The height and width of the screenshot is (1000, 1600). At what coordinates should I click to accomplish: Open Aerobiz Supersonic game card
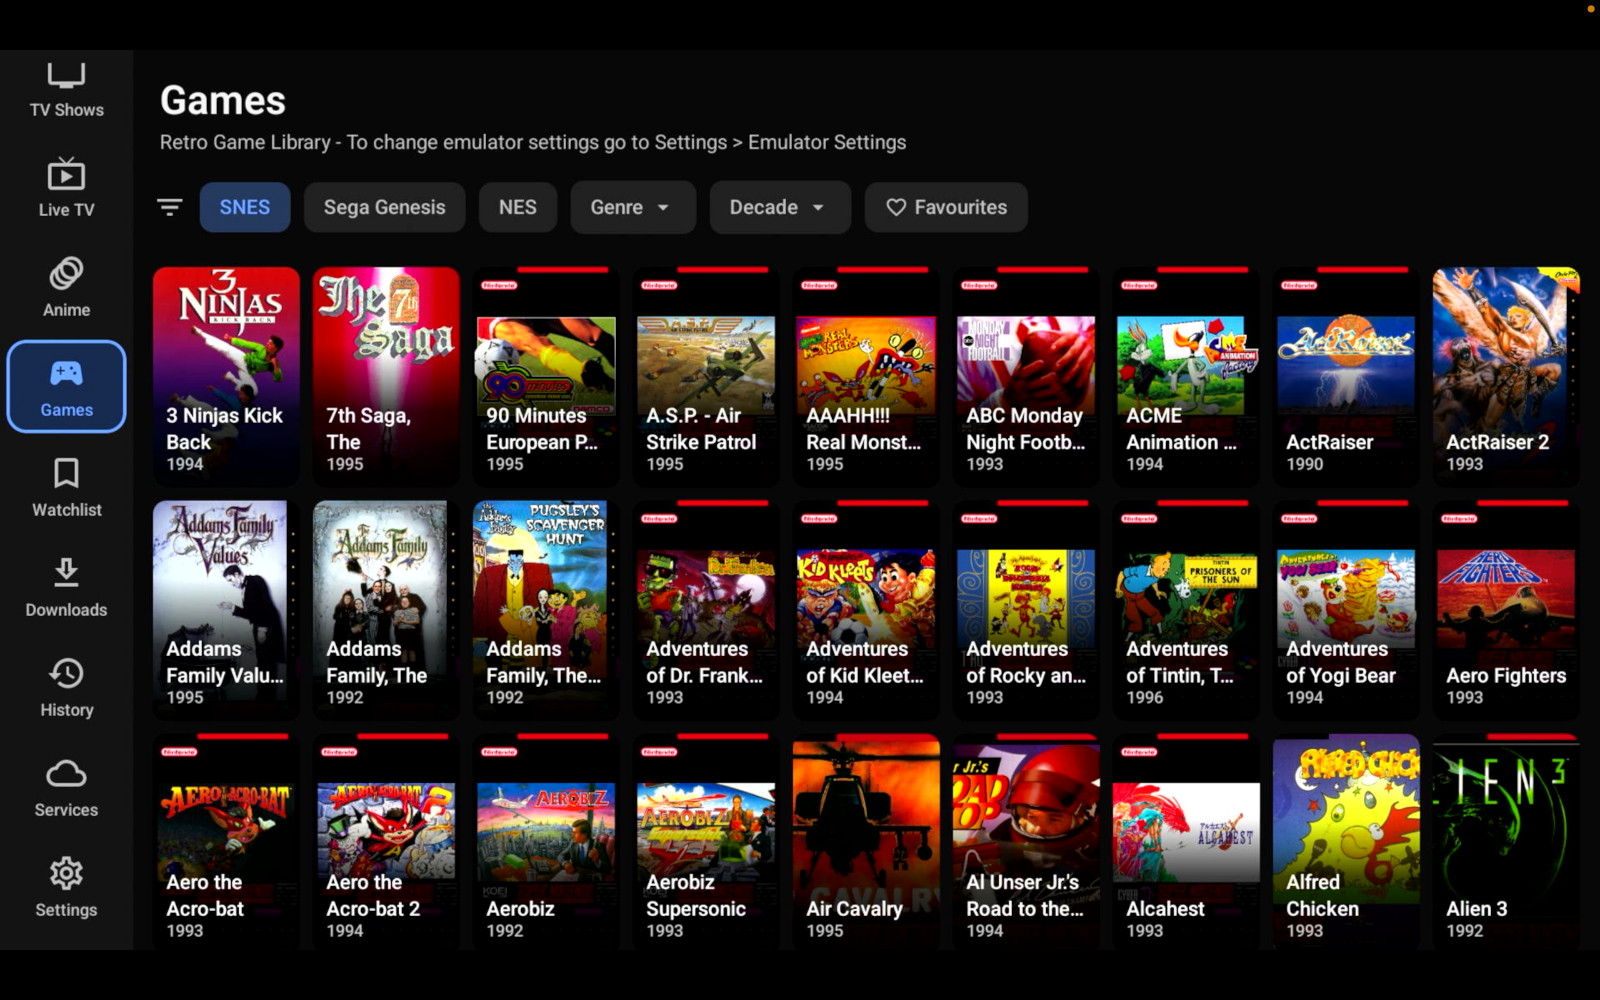706,842
